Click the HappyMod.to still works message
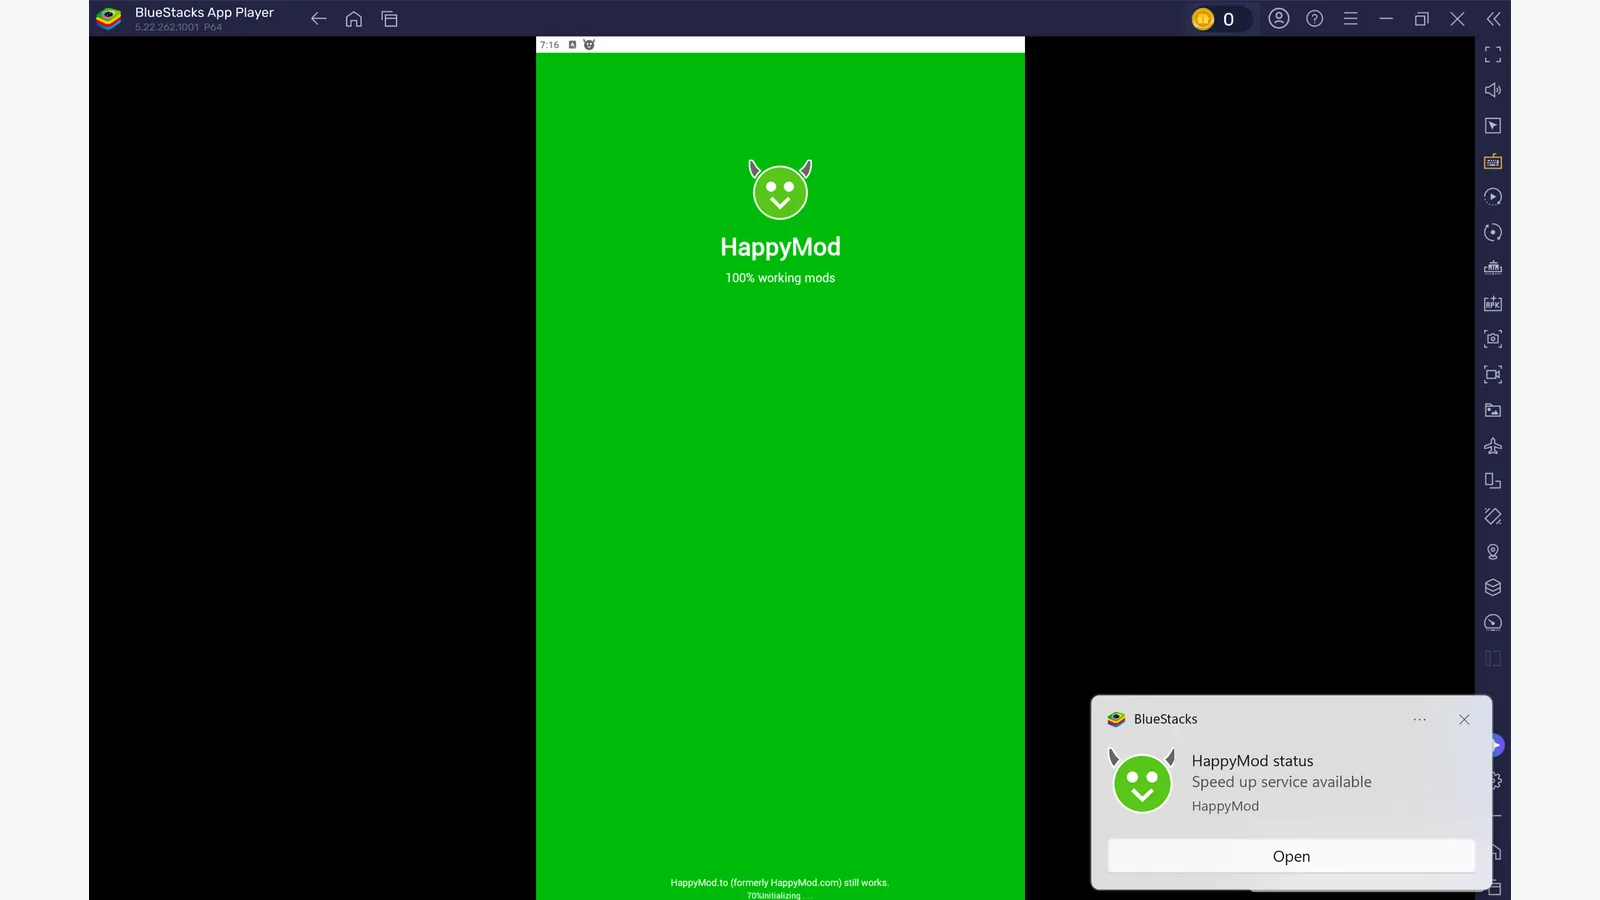This screenshot has width=1600, height=900. 779,883
